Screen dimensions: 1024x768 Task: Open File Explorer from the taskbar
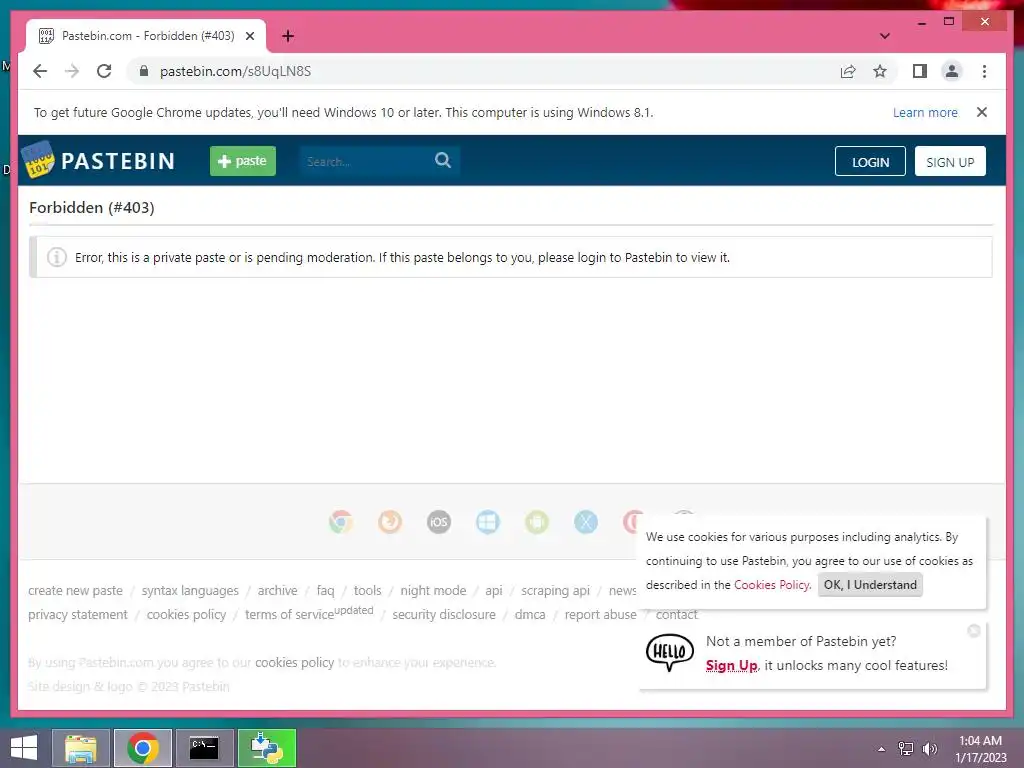(80, 748)
